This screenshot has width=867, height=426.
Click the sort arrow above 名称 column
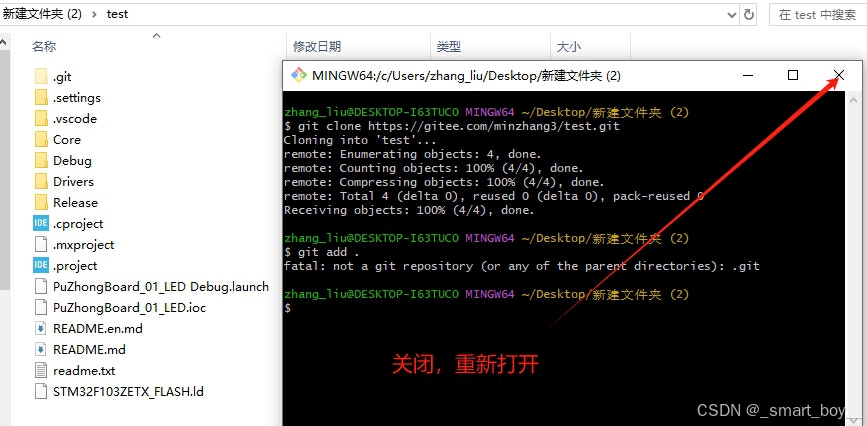pyautogui.click(x=156, y=35)
